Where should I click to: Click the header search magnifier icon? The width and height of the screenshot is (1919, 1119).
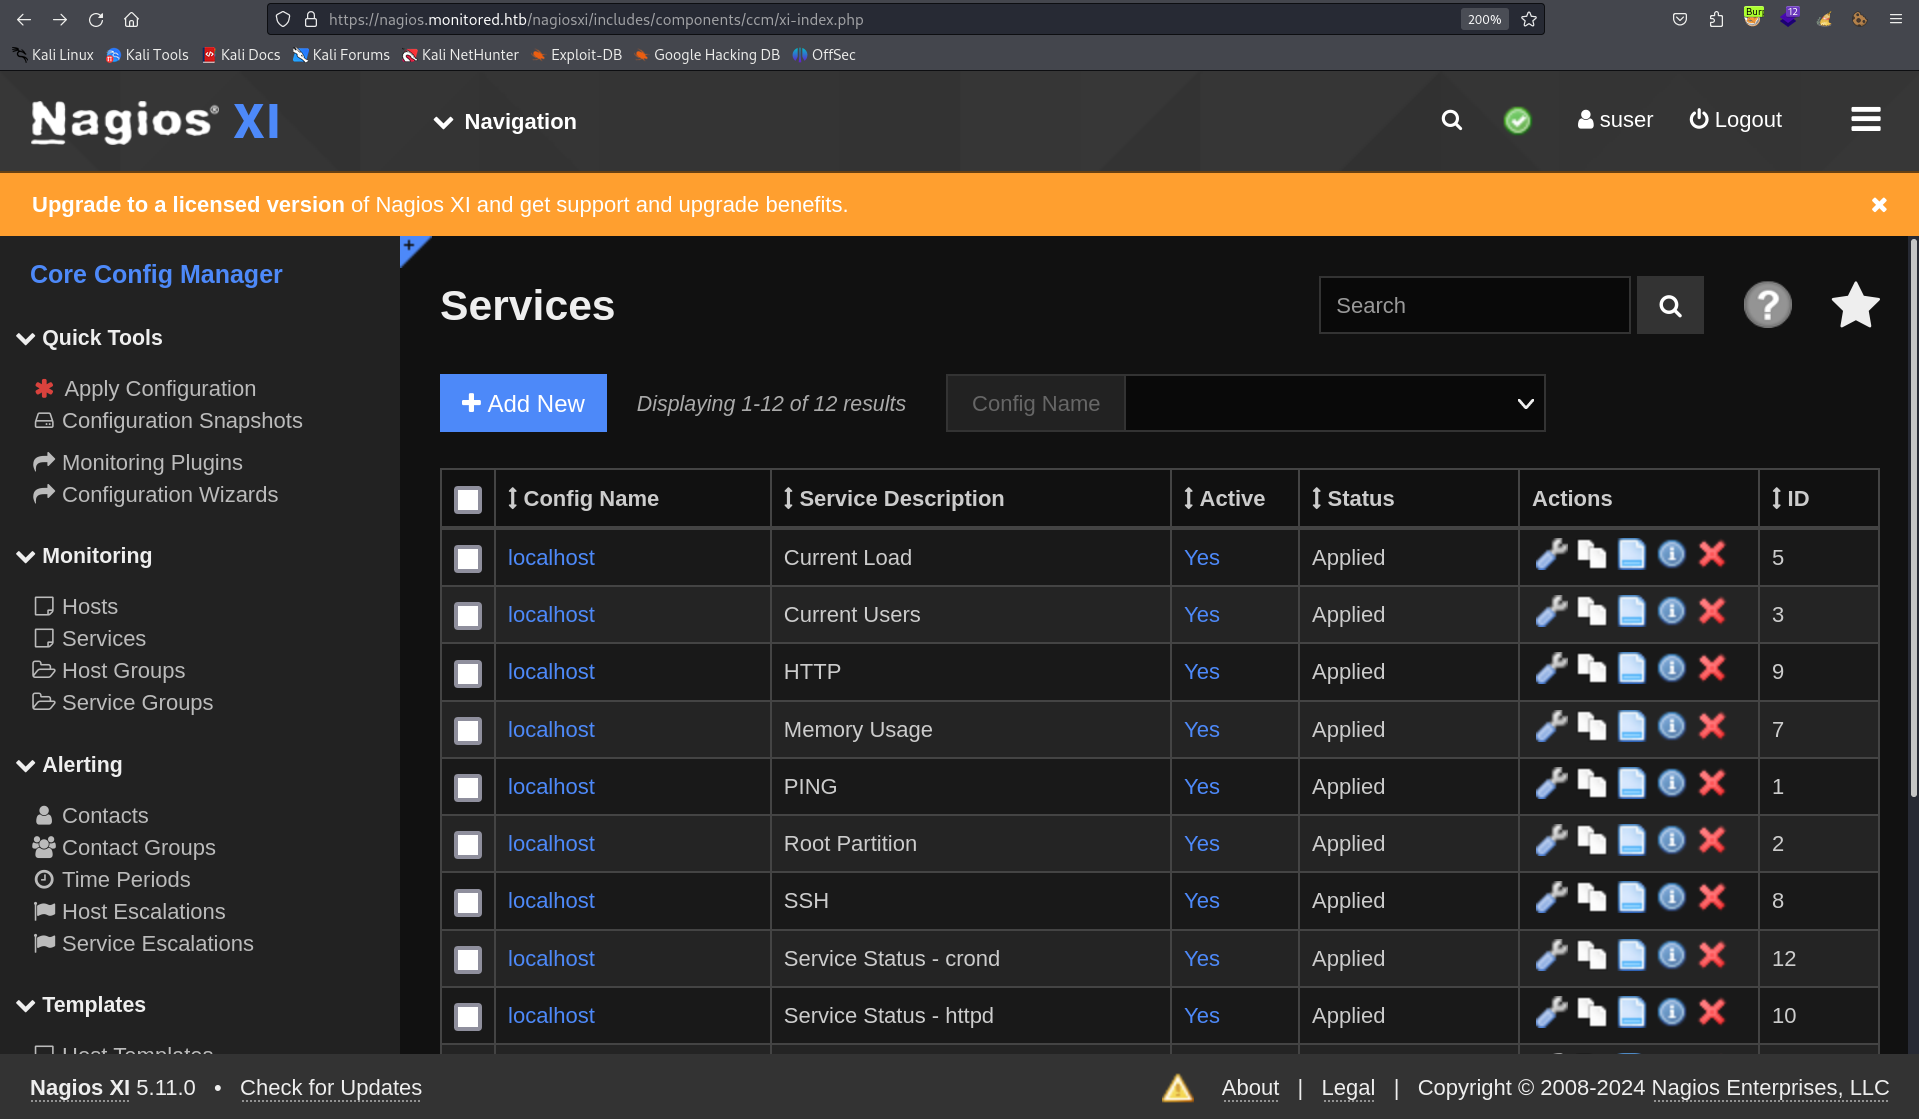[1451, 120]
